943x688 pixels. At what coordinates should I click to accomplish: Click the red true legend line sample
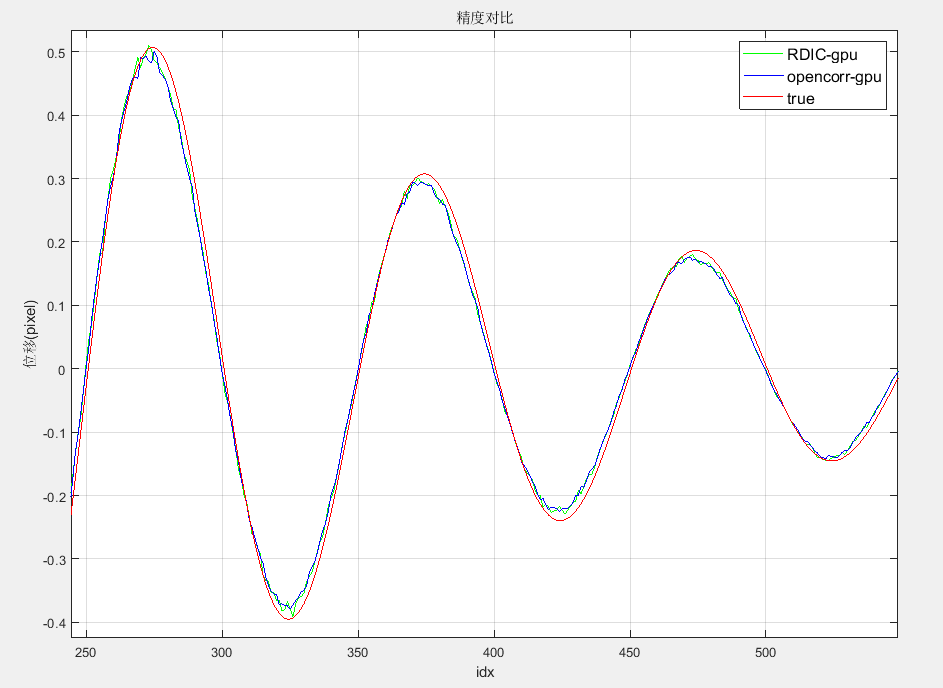coord(762,99)
